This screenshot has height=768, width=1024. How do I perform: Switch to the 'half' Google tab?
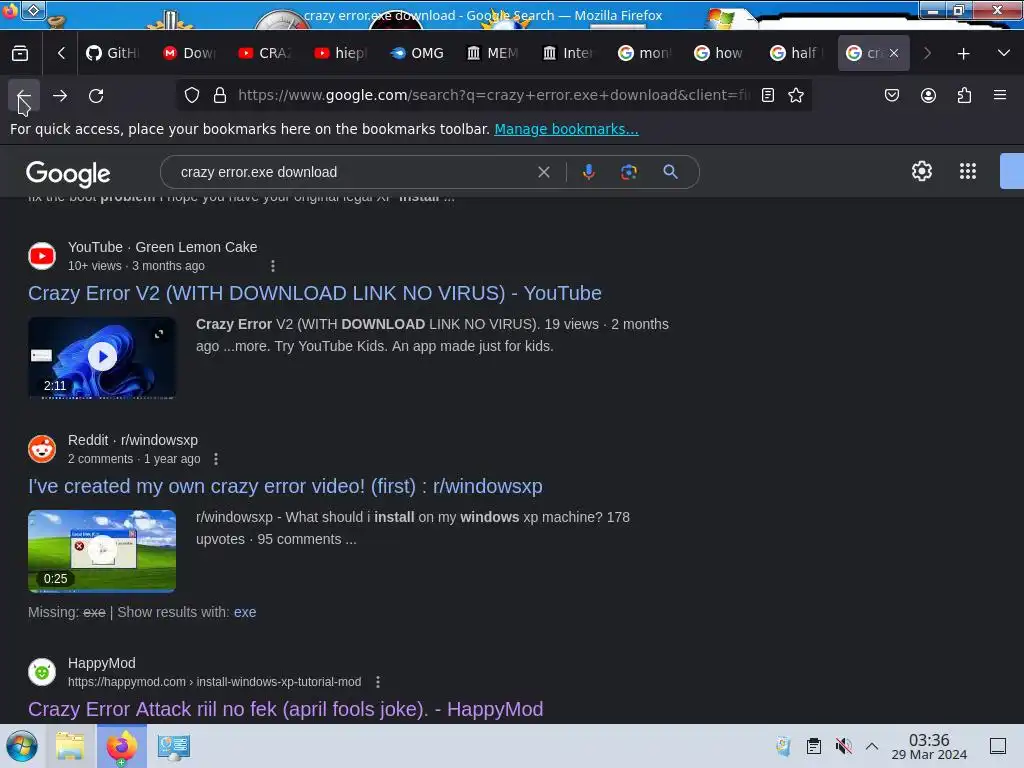coord(796,53)
